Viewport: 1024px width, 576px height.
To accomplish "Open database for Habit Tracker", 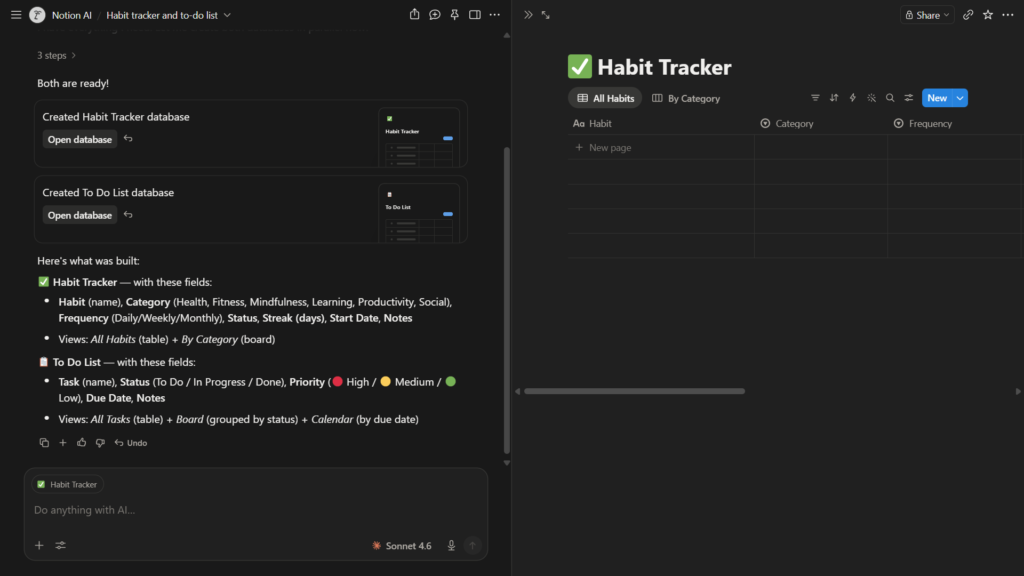I will [80, 139].
